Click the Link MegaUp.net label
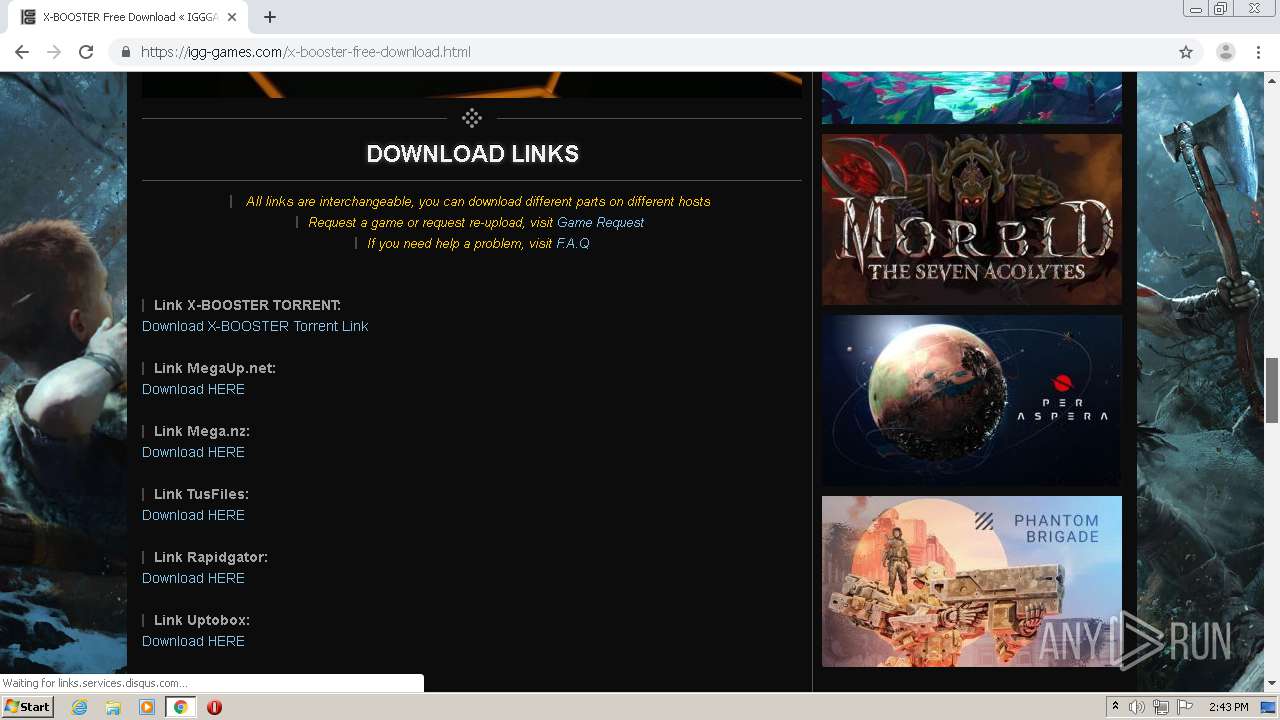Screen dimensions: 1280x720 pos(214,368)
